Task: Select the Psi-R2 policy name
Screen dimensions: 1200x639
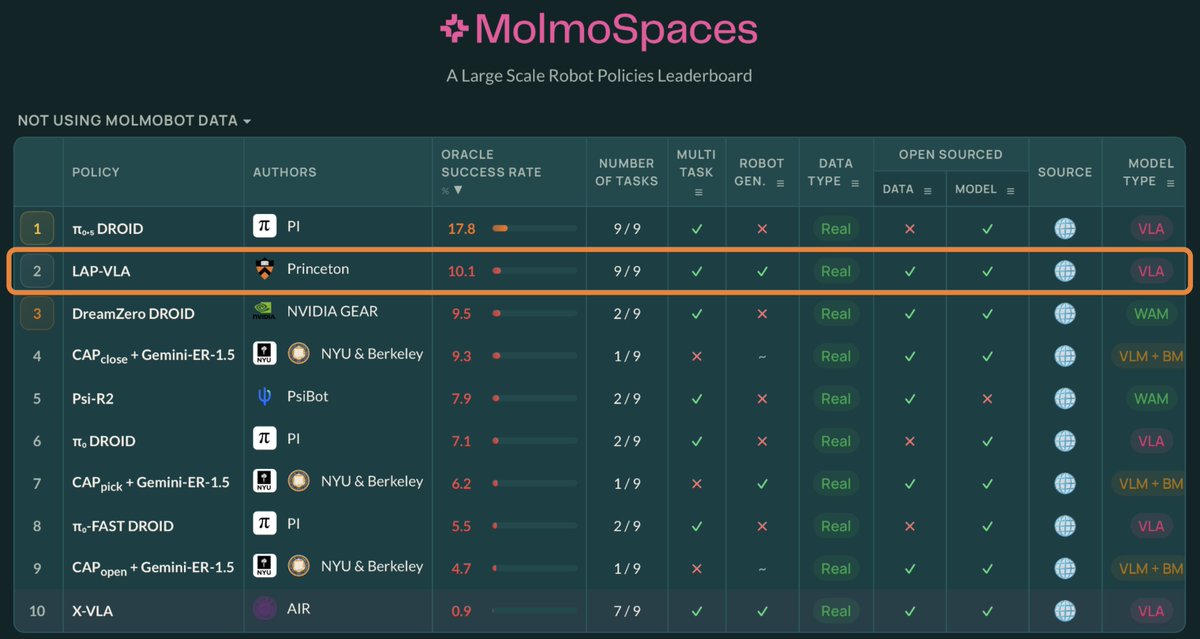Action: click(93, 399)
